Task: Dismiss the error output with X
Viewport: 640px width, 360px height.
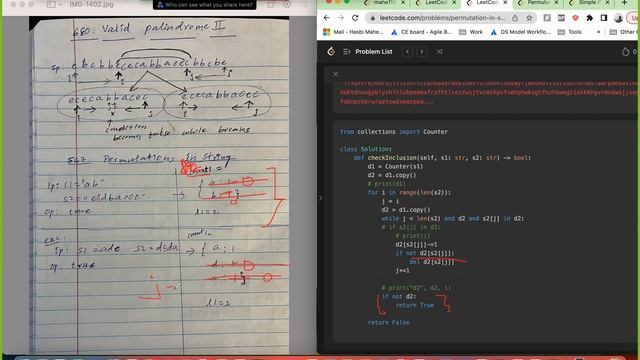Action: [x=335, y=74]
